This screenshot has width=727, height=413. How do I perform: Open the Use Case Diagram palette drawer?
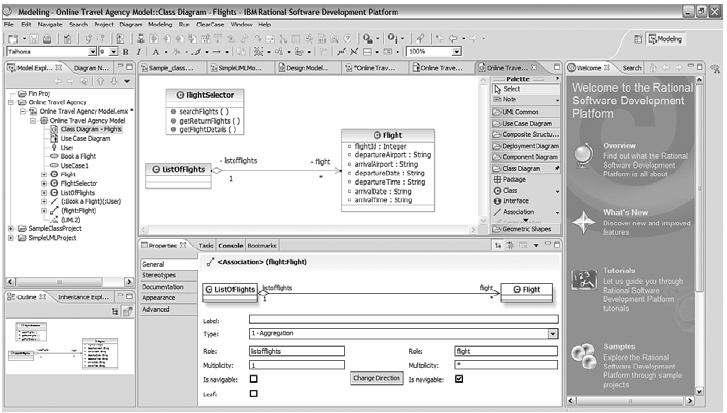(x=525, y=123)
